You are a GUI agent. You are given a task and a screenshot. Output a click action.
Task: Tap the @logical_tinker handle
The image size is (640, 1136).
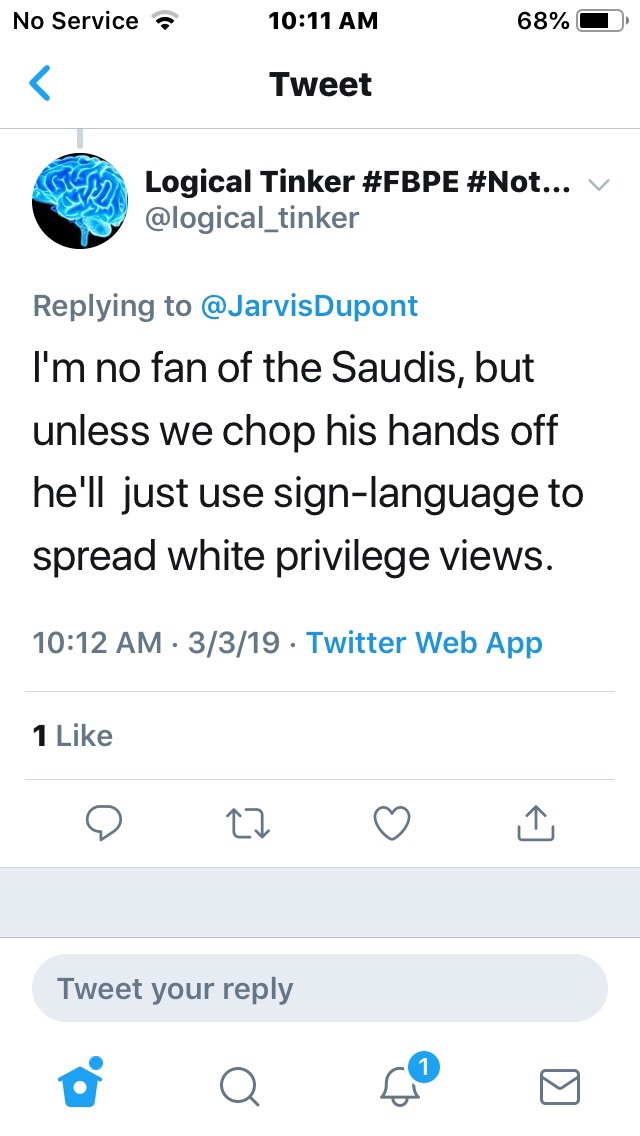tap(252, 217)
